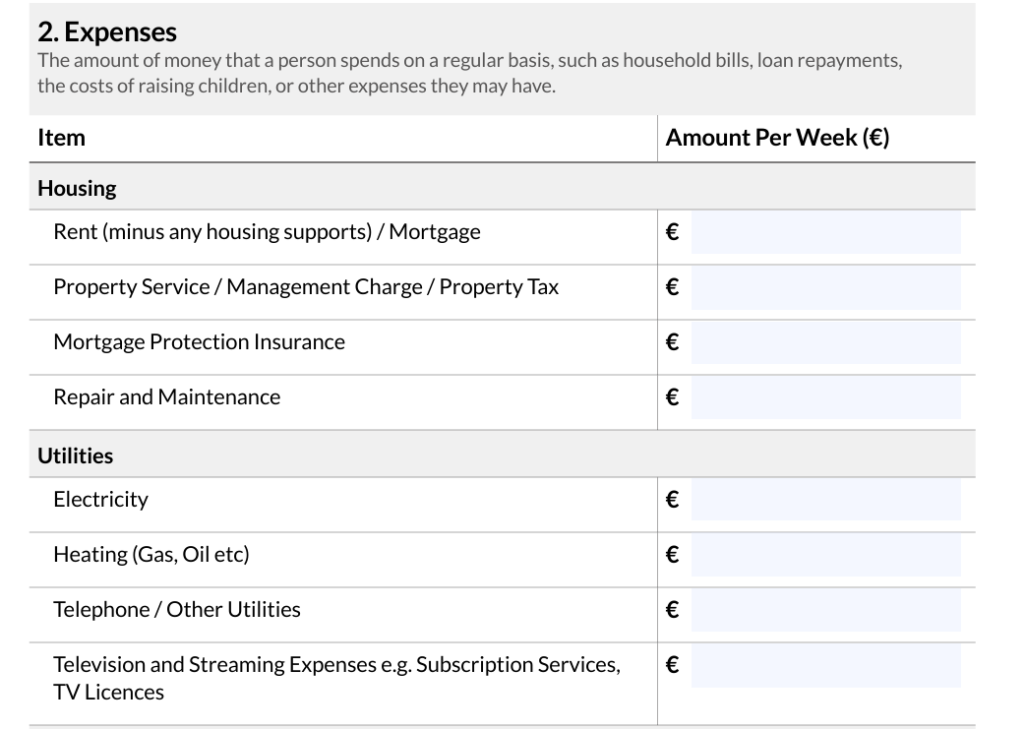Focus the Heating (Gas, Oil etc) amount input
Image resolution: width=1024 pixels, height=729 pixels.
(825, 554)
